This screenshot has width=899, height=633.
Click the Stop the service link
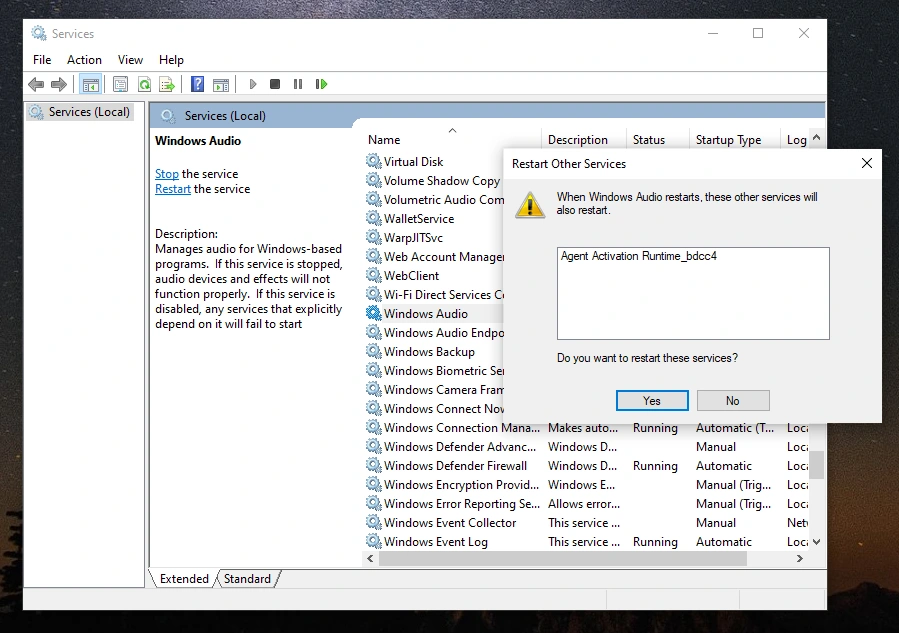(167, 174)
